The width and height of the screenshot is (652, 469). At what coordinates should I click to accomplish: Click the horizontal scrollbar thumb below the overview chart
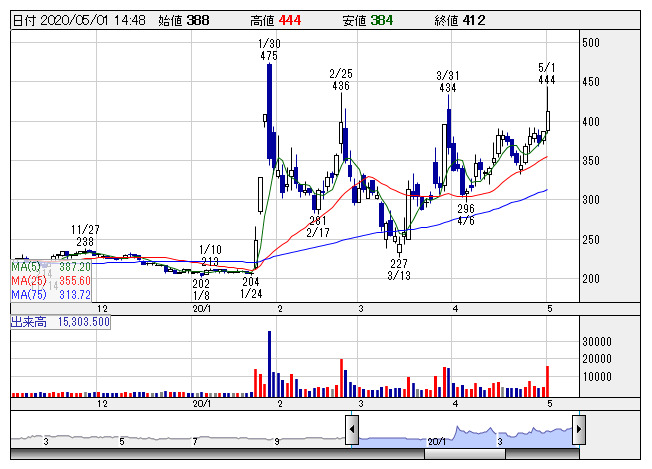click(x=464, y=454)
